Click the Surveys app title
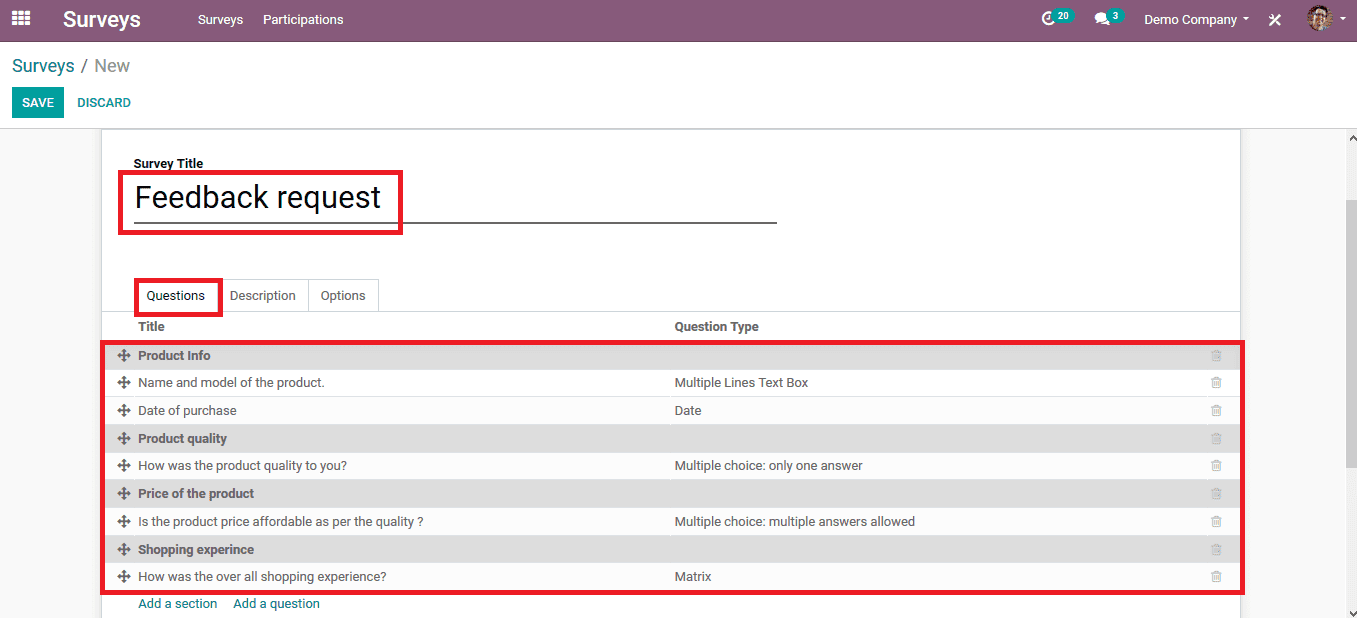This screenshot has width=1357, height=621. click(x=102, y=19)
